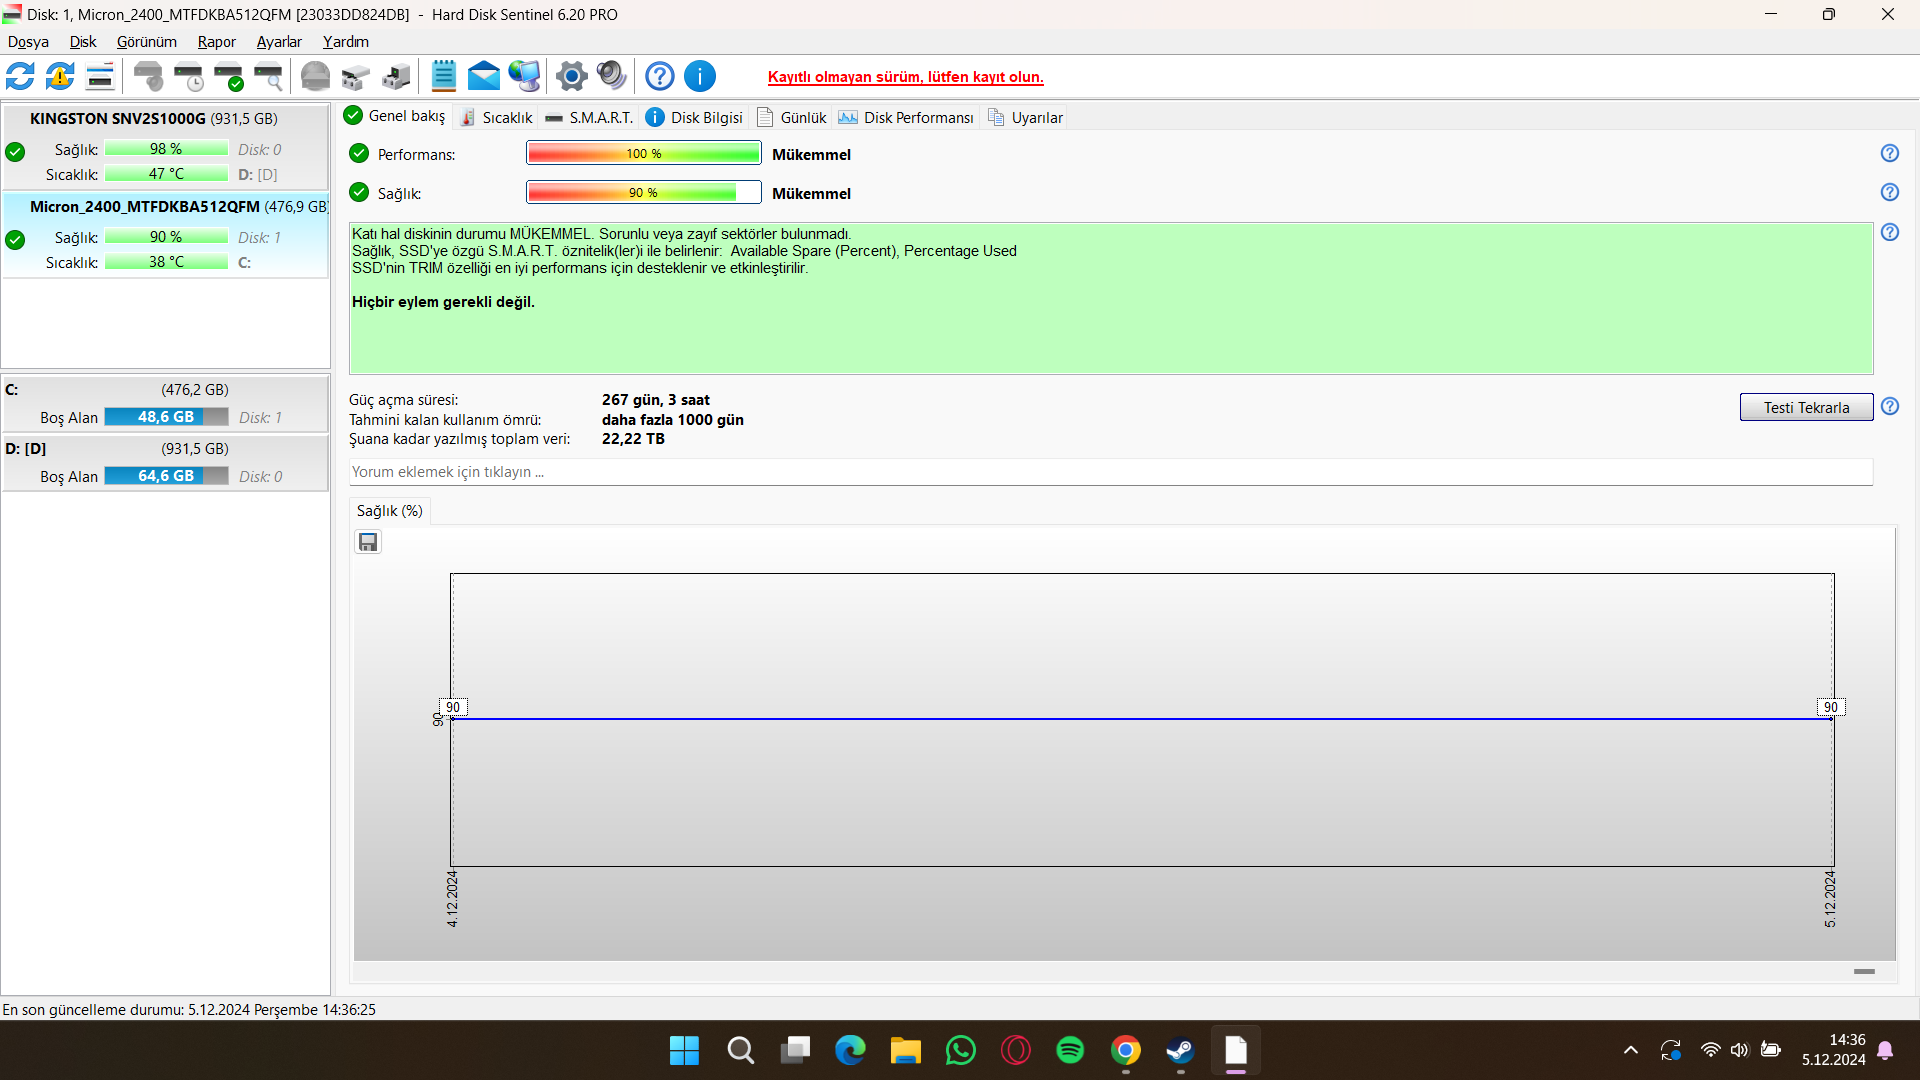The height and width of the screenshot is (1080, 1920).
Task: Click the speaker sound alert toolbar icon
Action: (611, 76)
